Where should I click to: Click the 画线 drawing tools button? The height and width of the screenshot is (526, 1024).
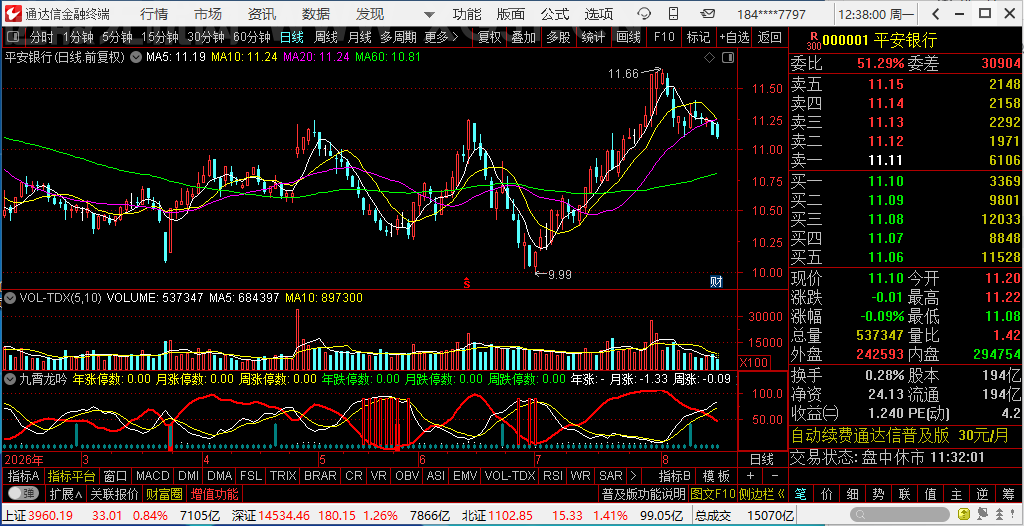pos(628,37)
